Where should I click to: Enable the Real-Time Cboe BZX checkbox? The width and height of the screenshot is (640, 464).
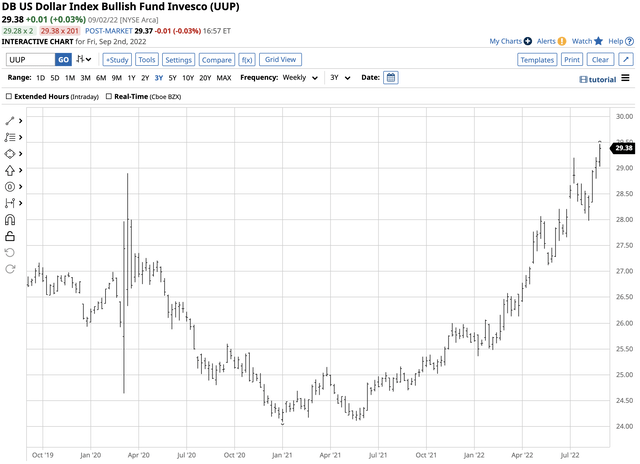109,97
